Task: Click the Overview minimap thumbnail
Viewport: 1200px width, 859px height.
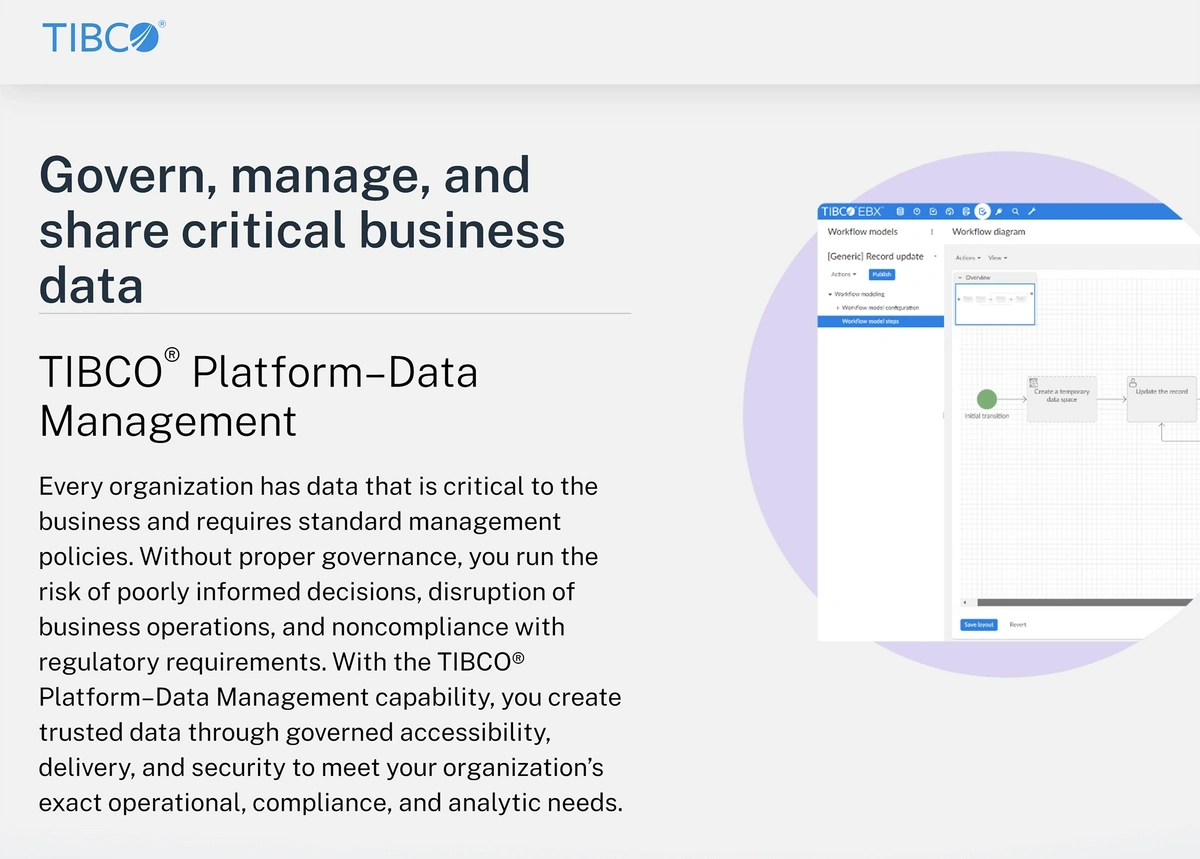Action: coord(995,303)
